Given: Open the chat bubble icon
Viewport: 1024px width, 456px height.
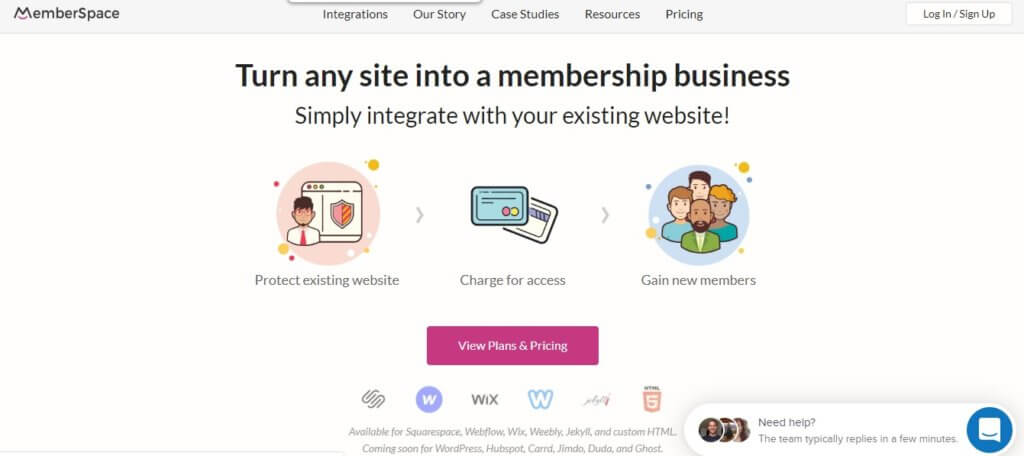Looking at the screenshot, I should pyautogui.click(x=989, y=430).
